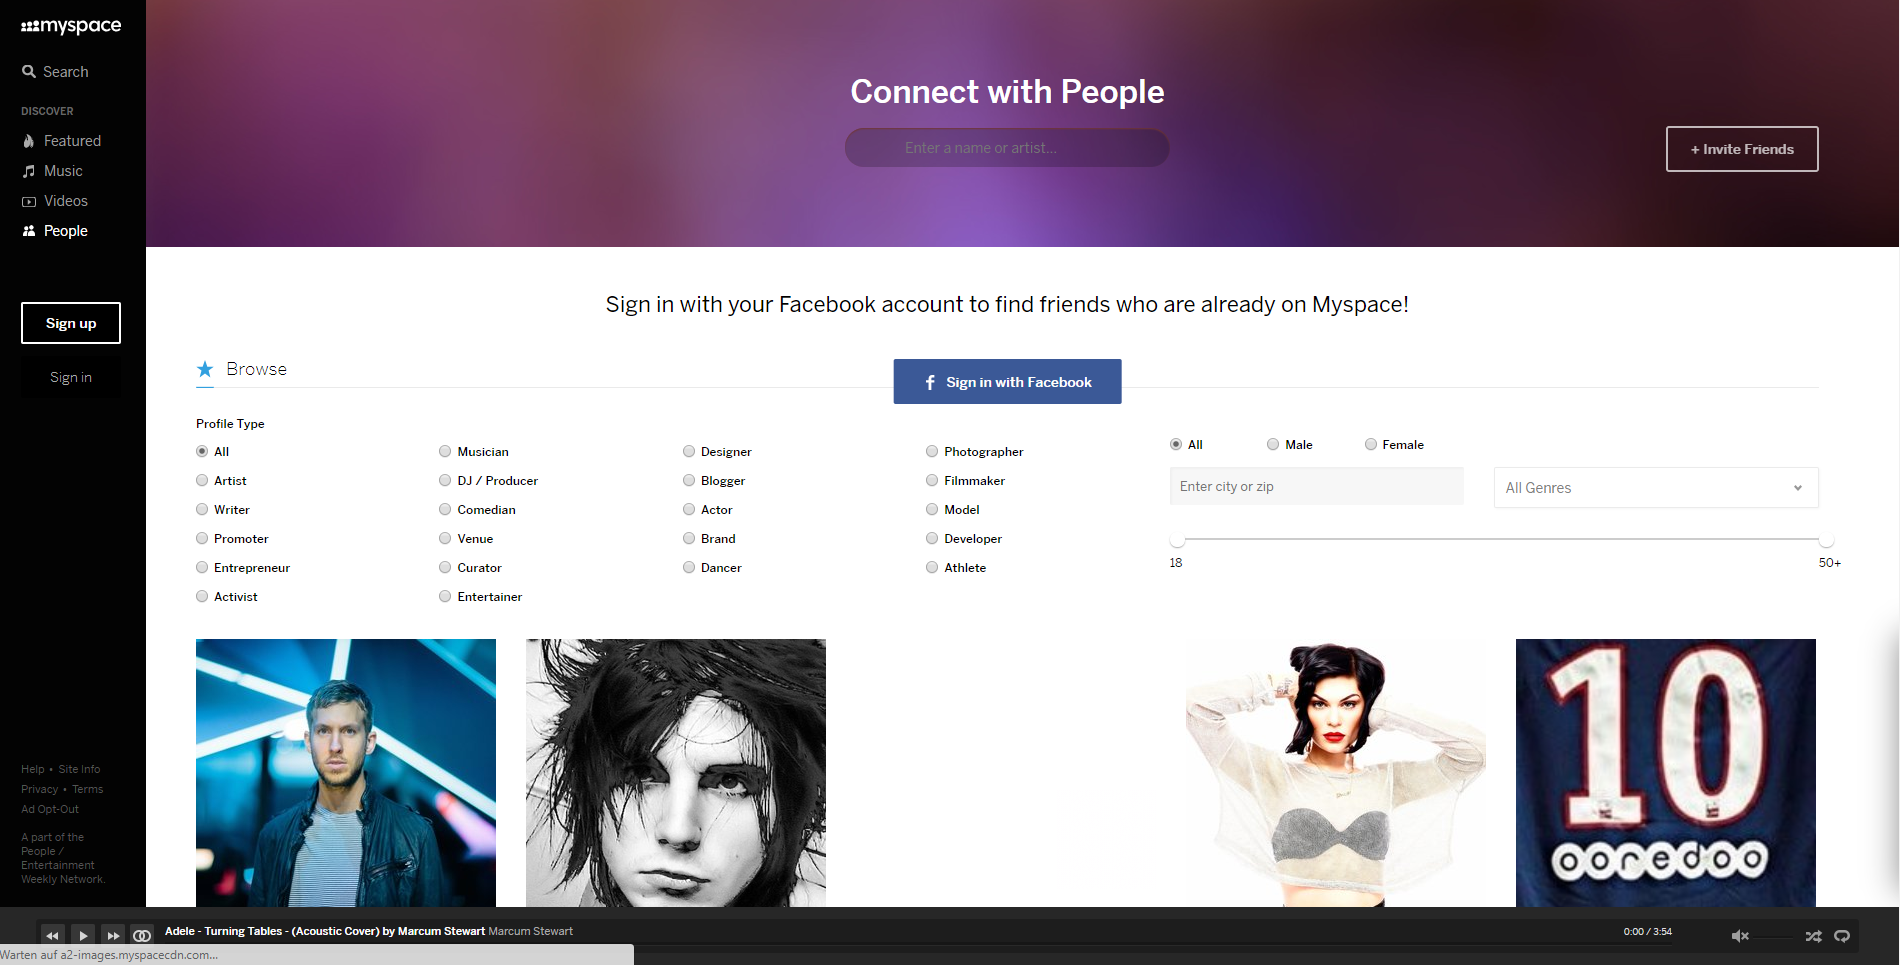Focus the name or artist search field
The width and height of the screenshot is (1900, 965).
coord(1007,148)
